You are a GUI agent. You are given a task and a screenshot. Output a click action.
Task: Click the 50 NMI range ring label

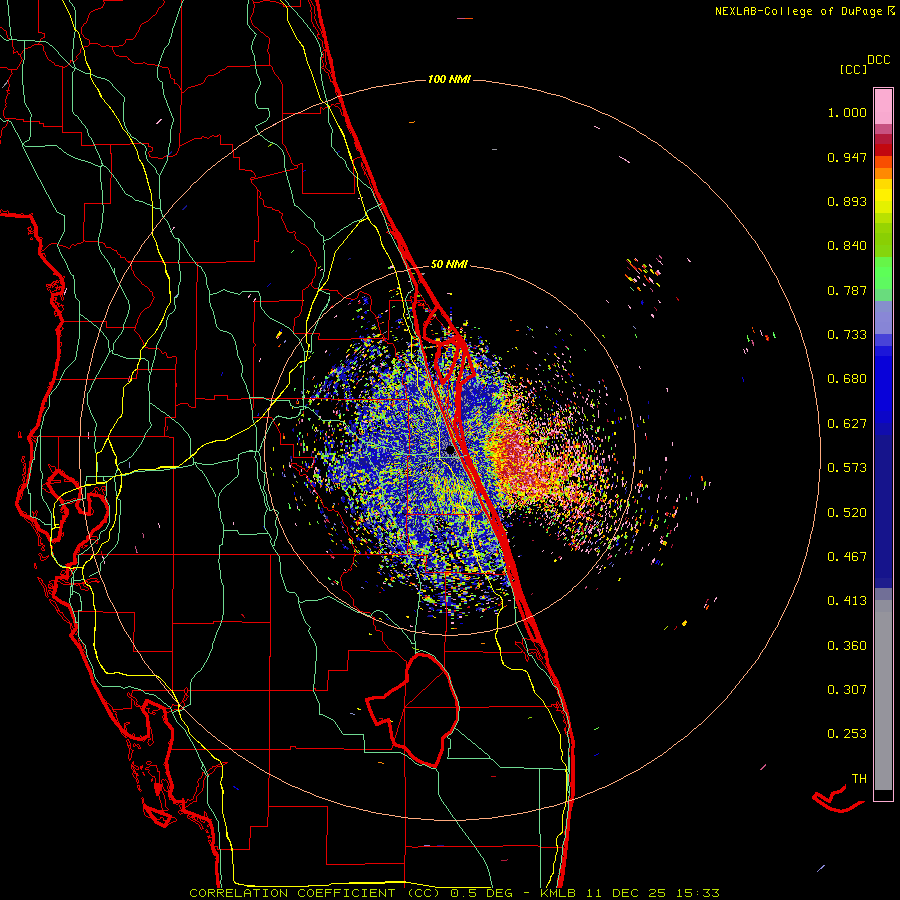(449, 265)
